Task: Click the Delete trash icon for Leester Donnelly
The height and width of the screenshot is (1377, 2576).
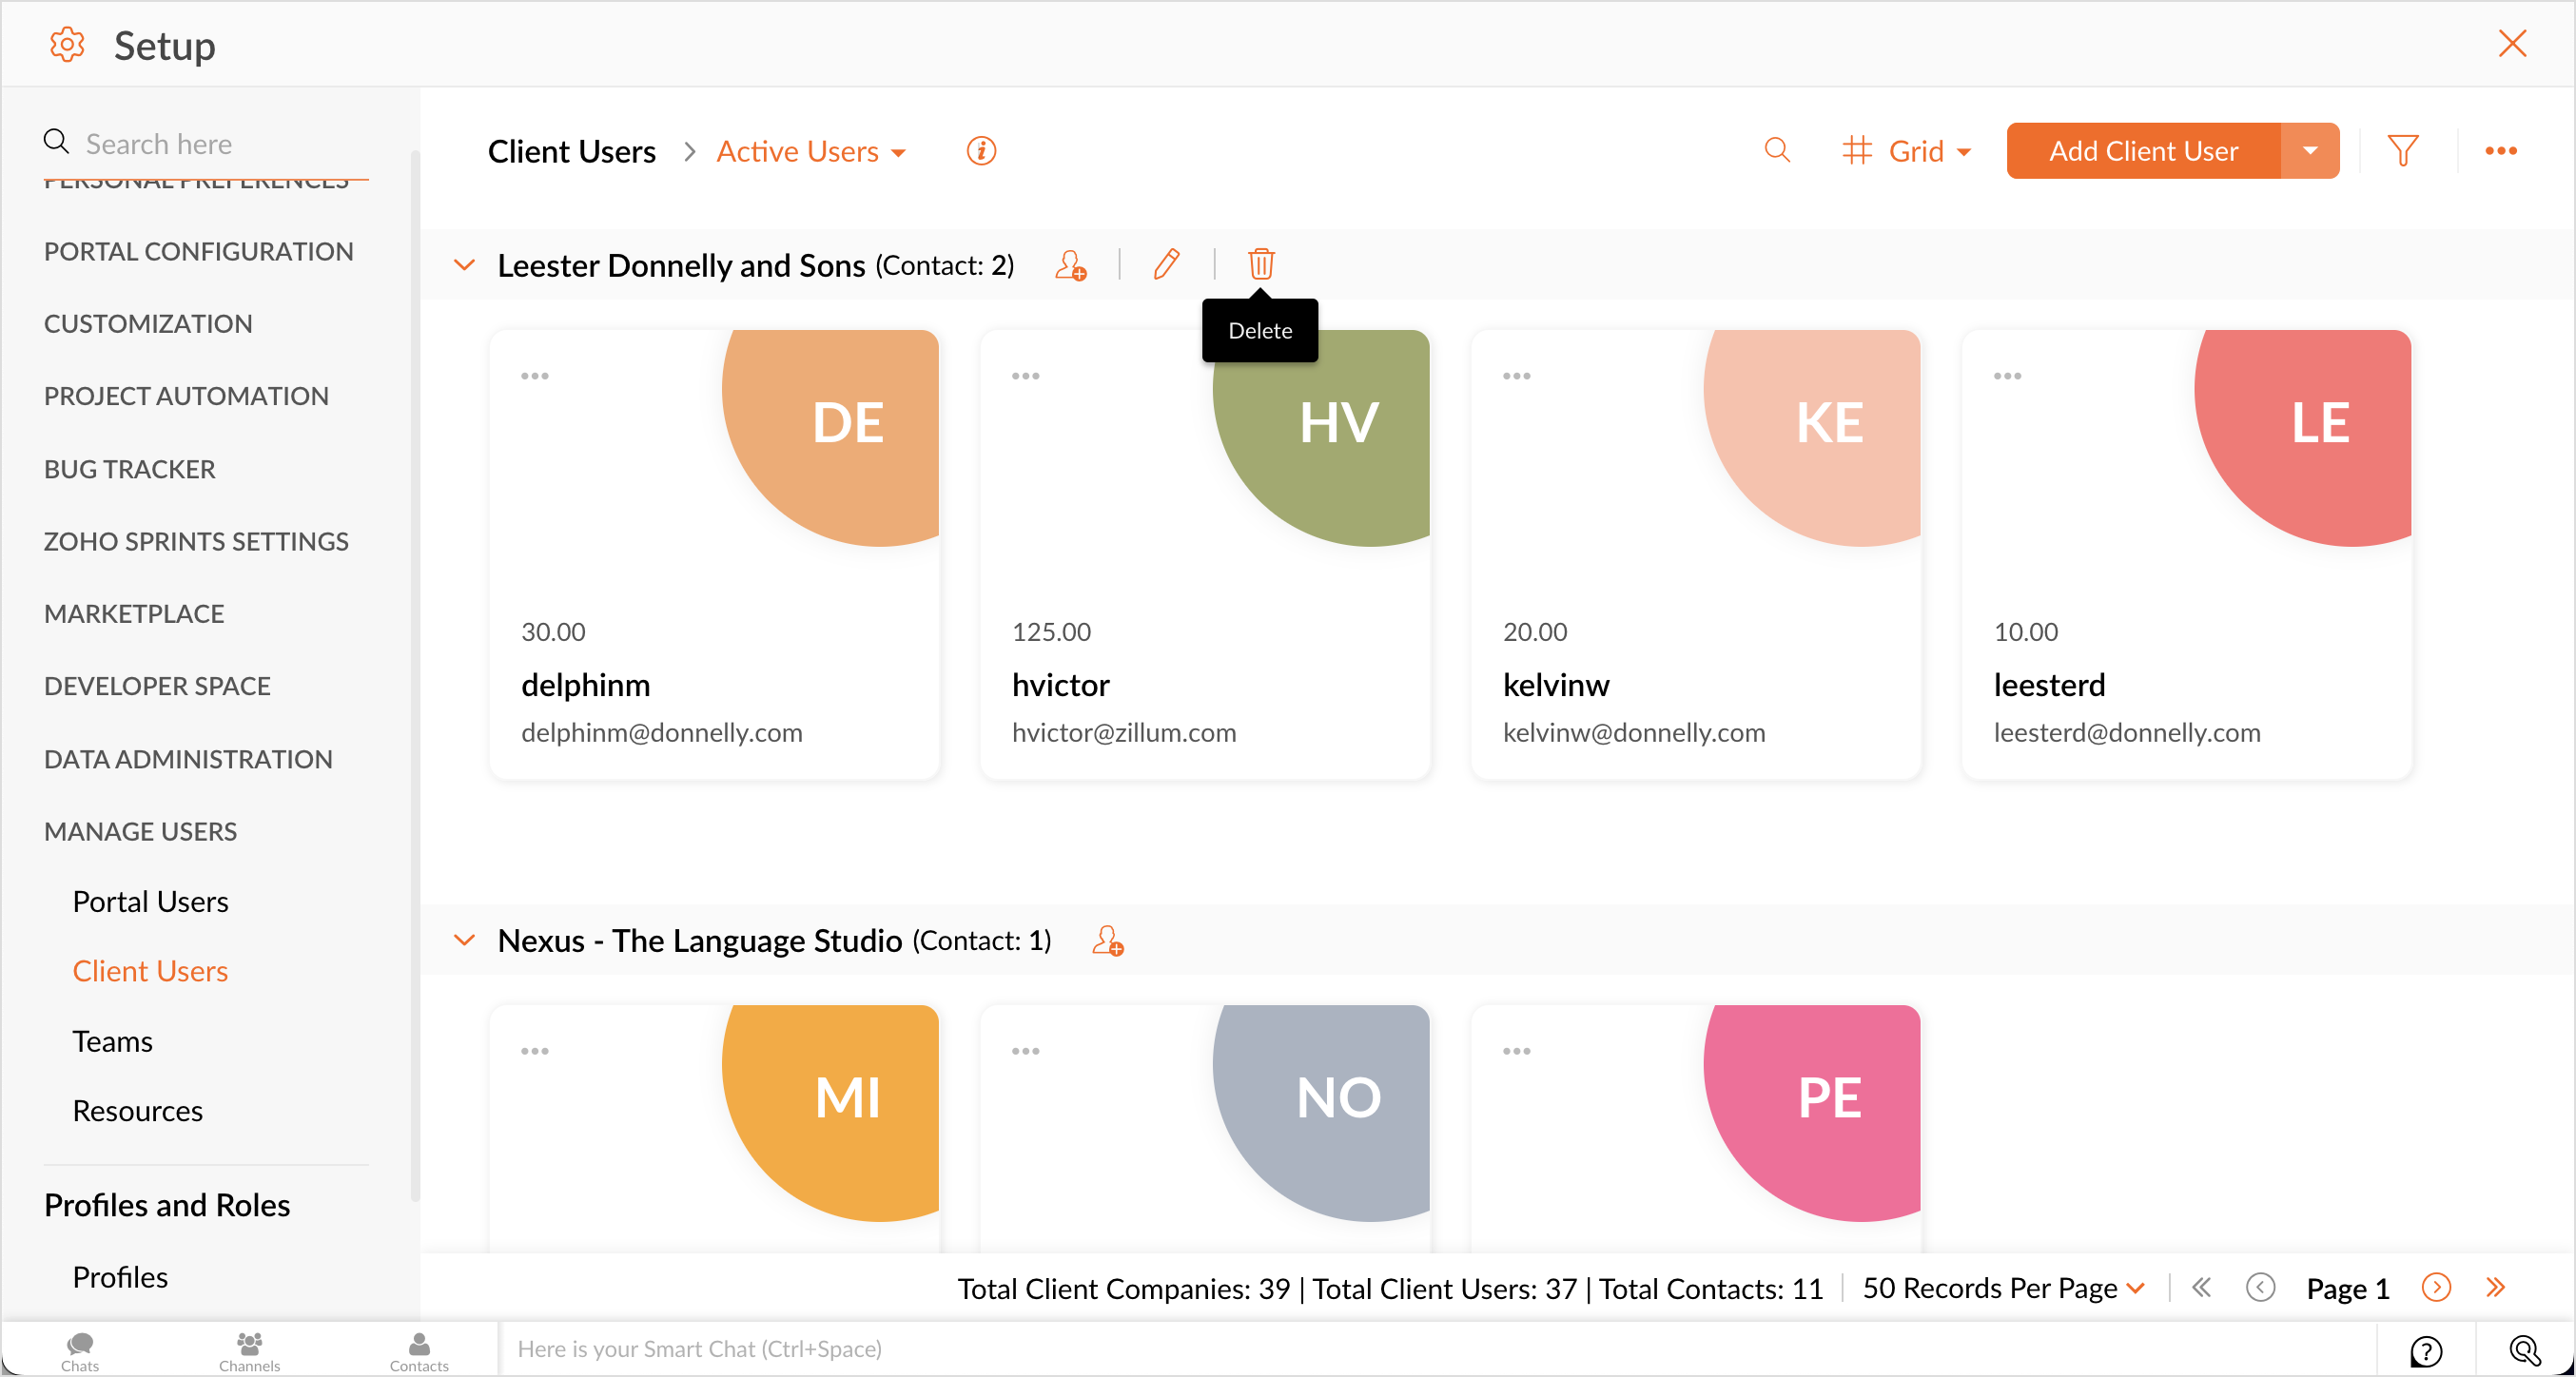Action: coord(1261,264)
